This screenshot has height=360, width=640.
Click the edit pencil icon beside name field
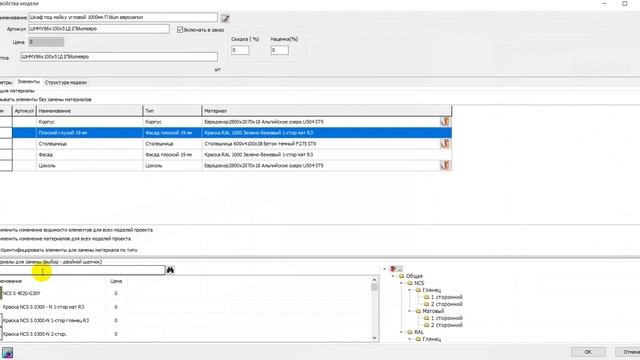click(x=225, y=18)
